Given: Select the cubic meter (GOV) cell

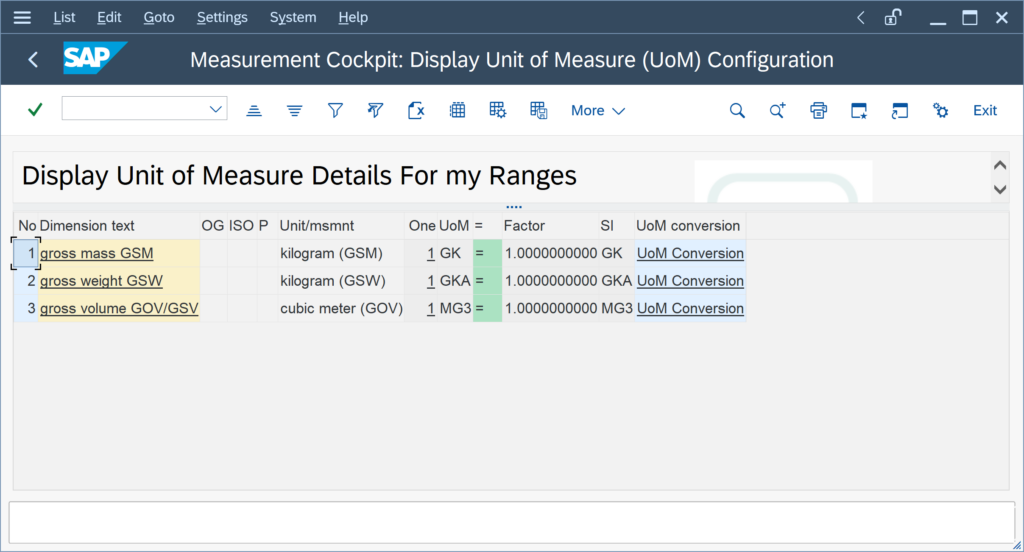Looking at the screenshot, I should pyautogui.click(x=342, y=308).
